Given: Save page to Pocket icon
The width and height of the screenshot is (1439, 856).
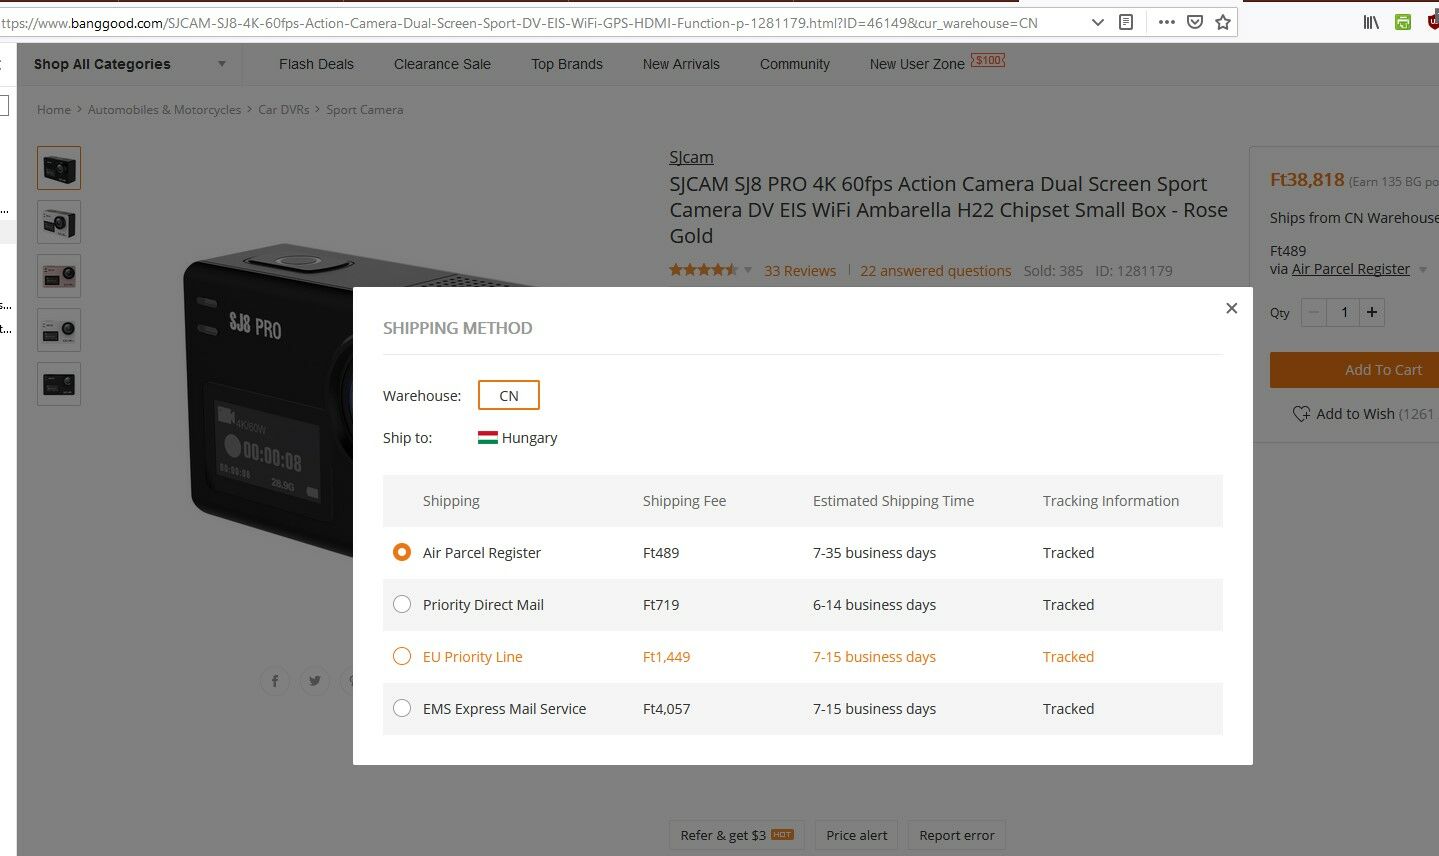Looking at the screenshot, I should pyautogui.click(x=1194, y=22).
